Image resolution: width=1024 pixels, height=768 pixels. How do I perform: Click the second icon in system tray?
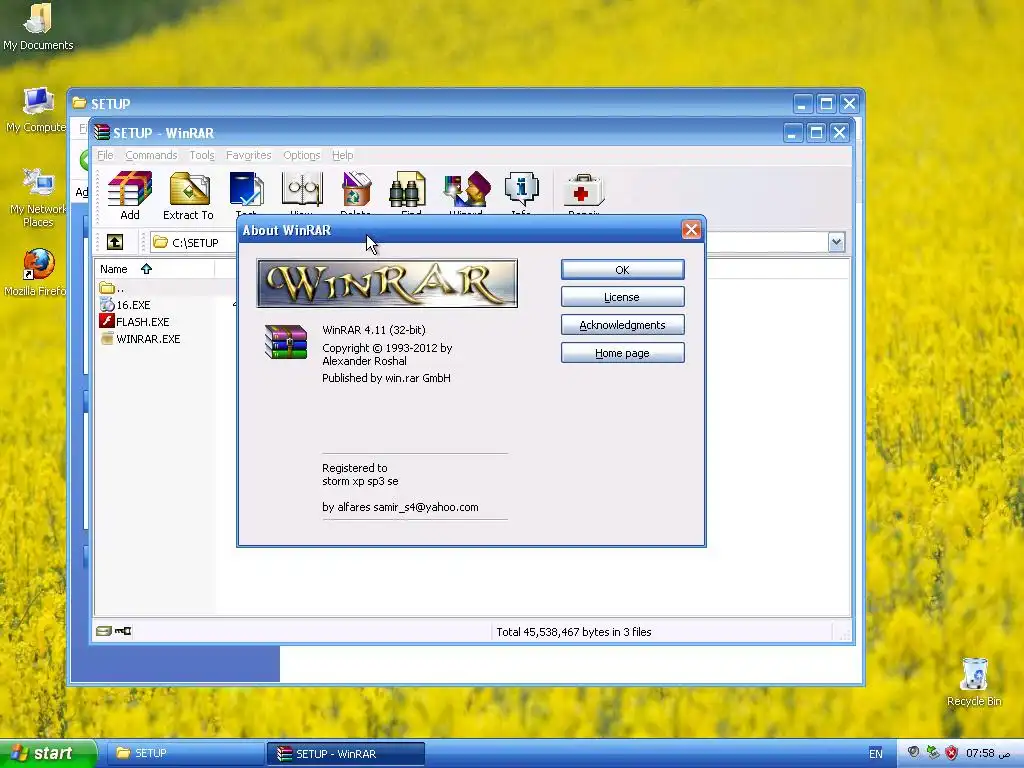tap(933, 753)
